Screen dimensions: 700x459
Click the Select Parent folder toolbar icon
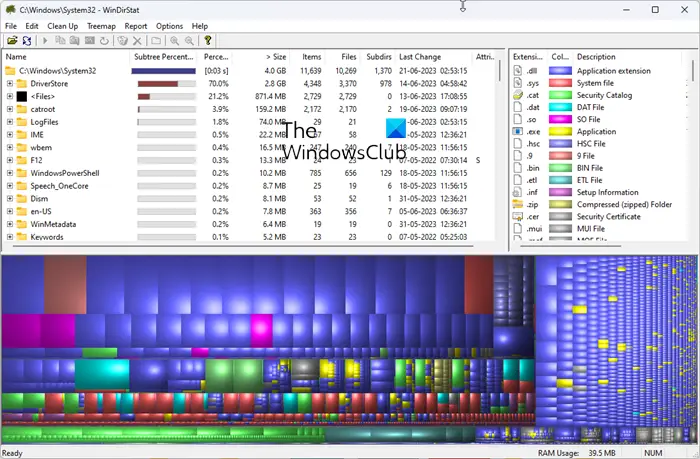tap(156, 41)
